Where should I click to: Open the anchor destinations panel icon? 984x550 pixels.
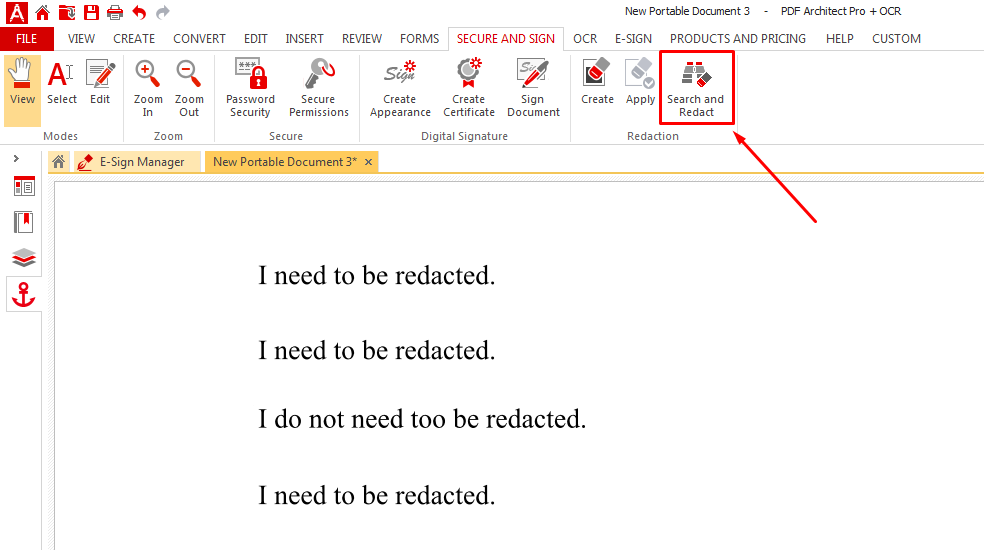(x=24, y=294)
